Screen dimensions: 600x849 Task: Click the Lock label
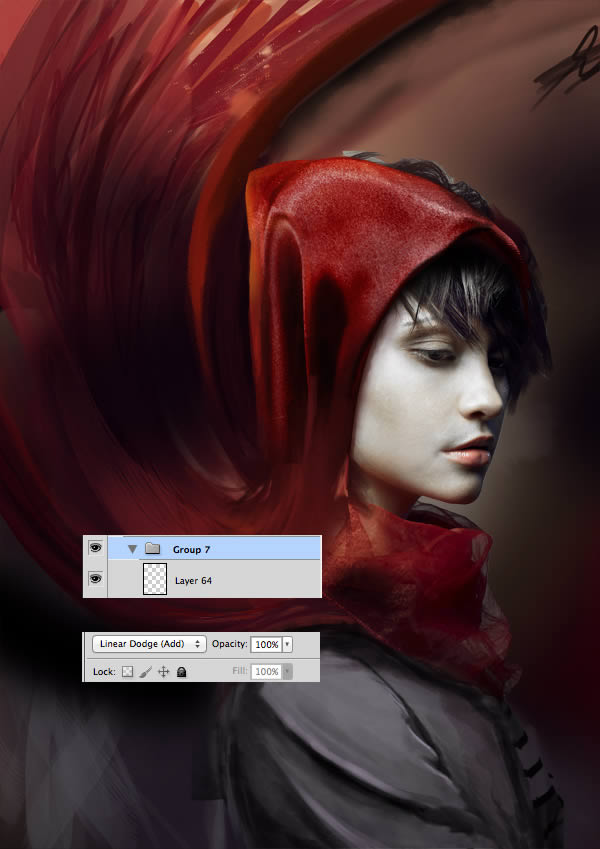point(104,671)
